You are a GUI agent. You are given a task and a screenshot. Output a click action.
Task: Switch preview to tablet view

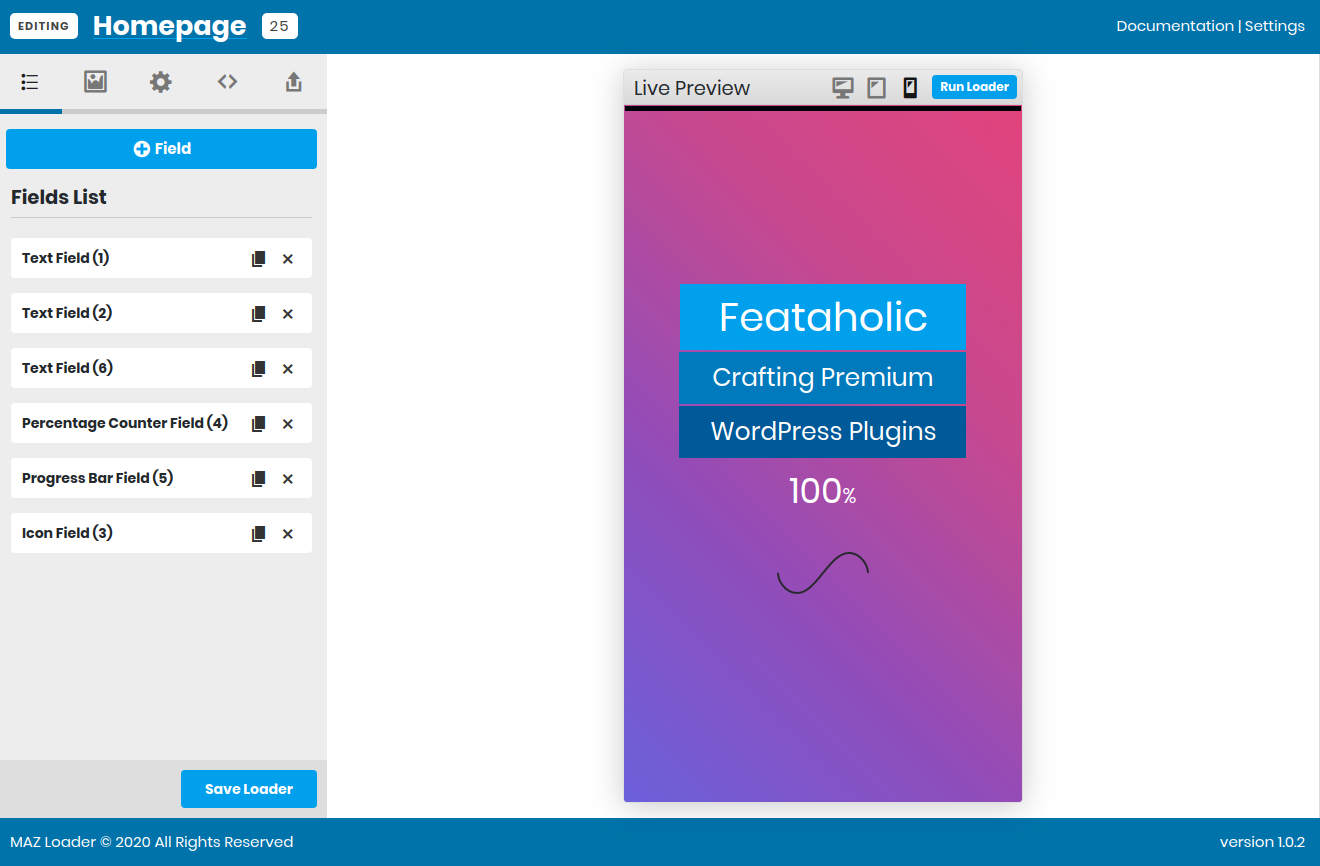click(876, 88)
